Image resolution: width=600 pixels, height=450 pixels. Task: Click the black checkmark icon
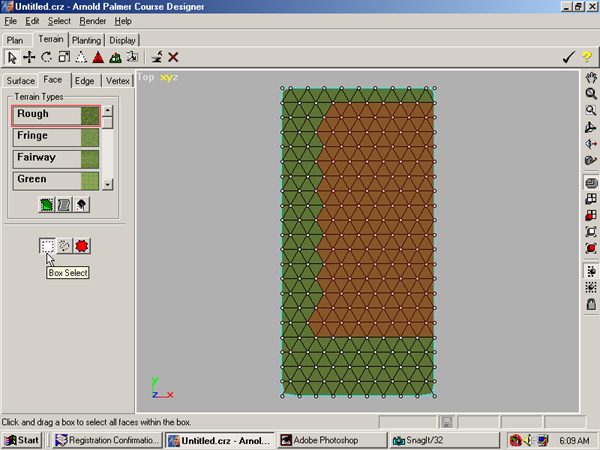[x=569, y=57]
